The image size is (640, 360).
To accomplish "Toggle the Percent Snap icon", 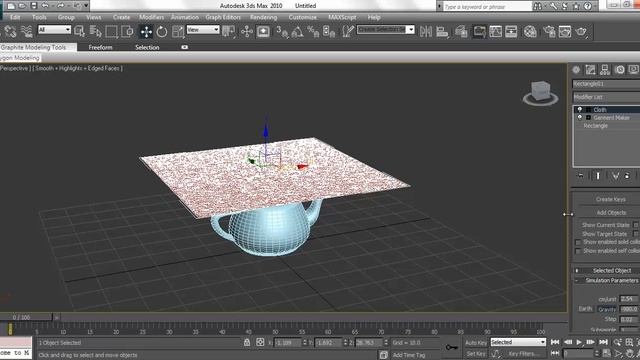I will (x=313, y=31).
